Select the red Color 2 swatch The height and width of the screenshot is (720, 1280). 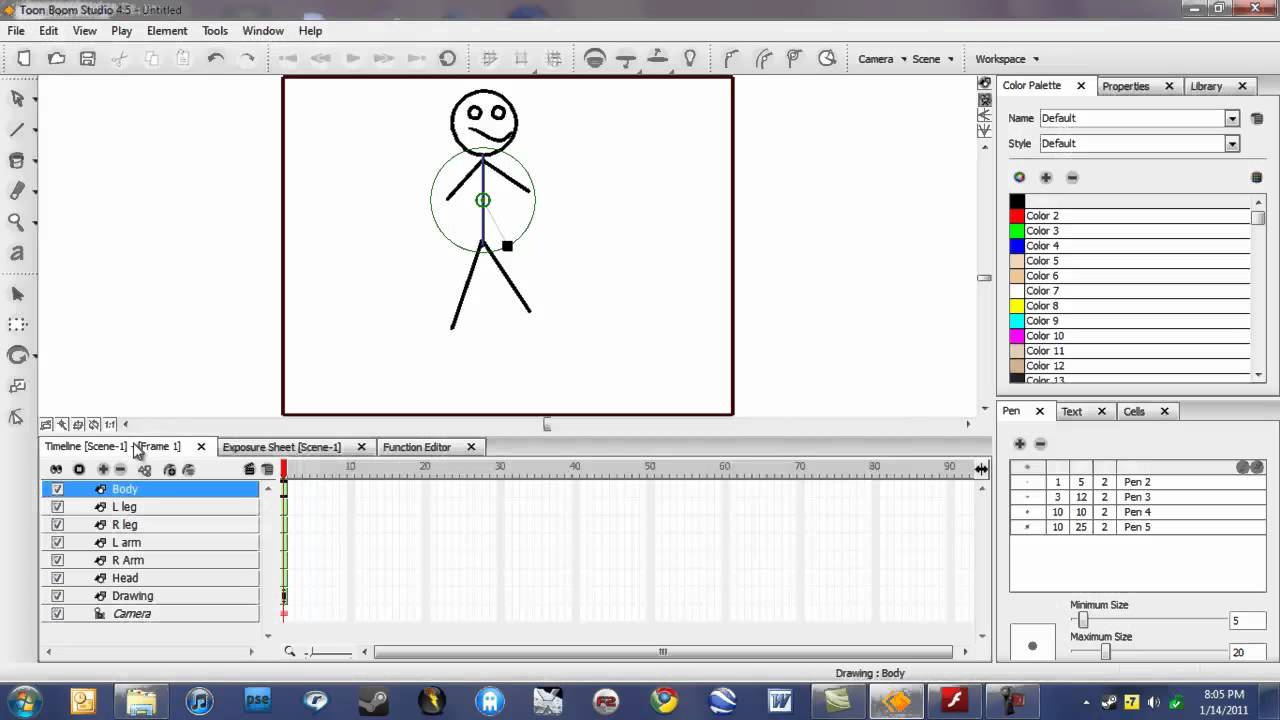1017,216
